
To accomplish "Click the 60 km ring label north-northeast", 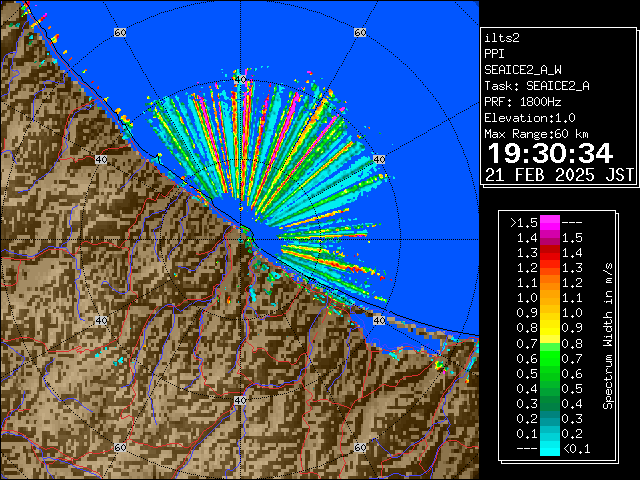I will [x=360, y=32].
